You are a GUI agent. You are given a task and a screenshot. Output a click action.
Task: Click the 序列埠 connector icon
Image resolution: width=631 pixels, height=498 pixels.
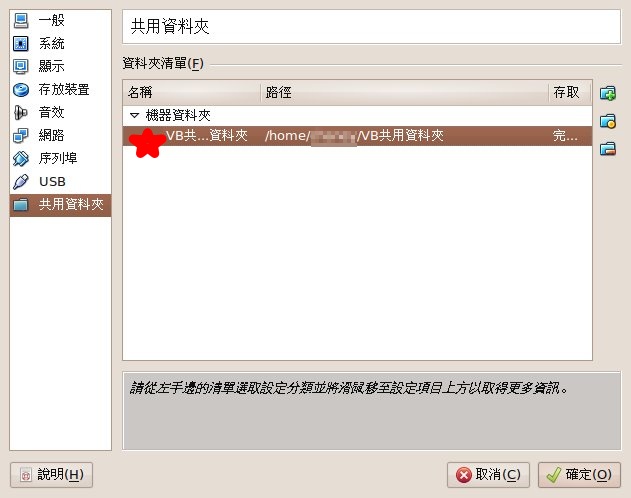pos(21,158)
